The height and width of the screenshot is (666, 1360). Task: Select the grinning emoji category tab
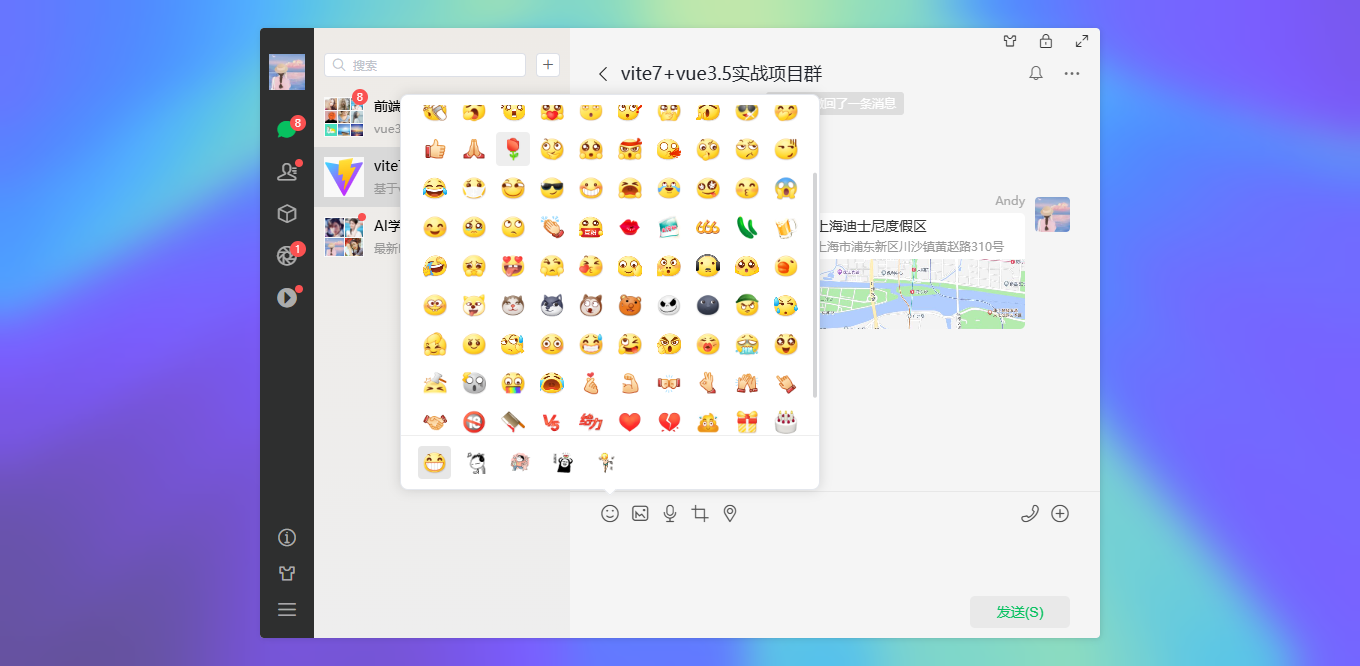434,461
